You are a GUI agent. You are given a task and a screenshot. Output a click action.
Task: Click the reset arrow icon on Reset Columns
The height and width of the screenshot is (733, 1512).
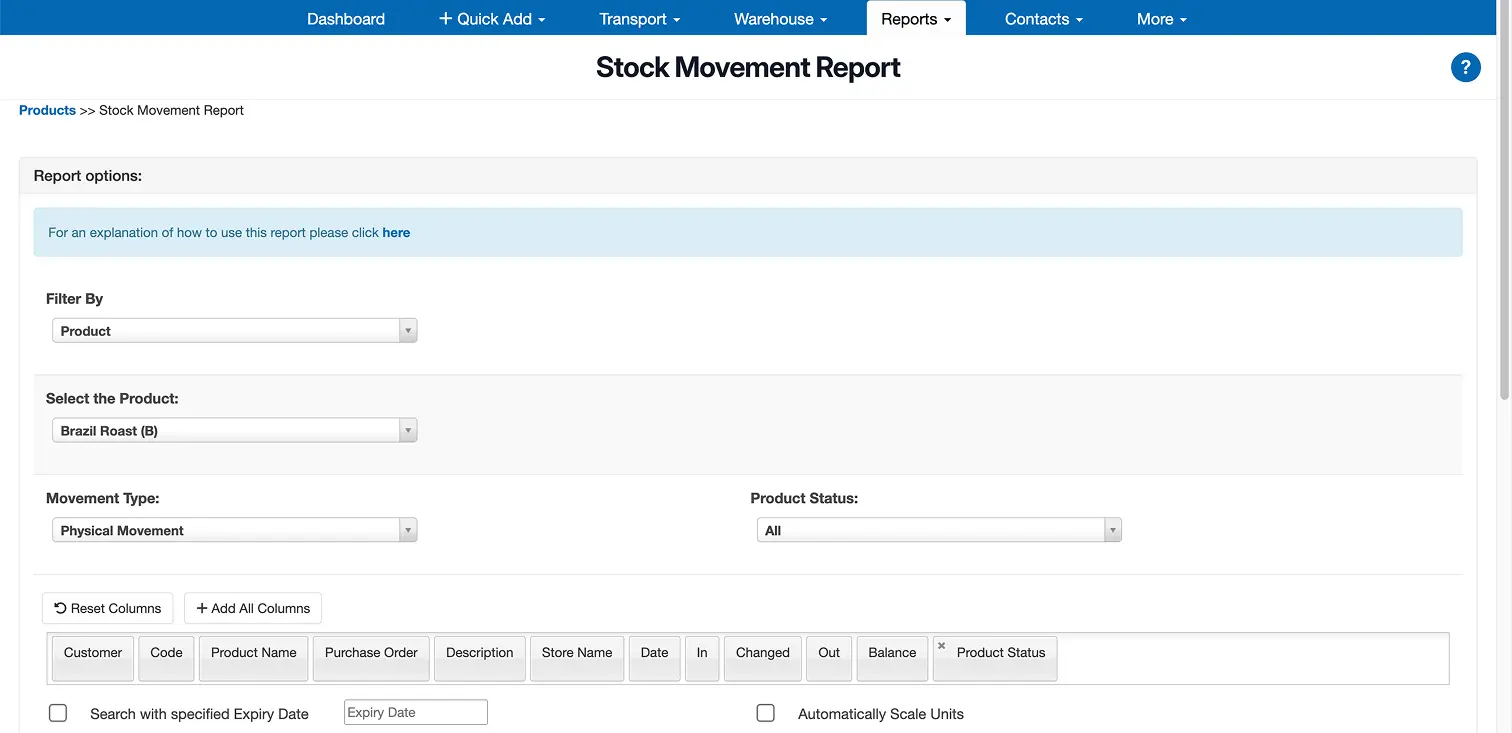pos(62,608)
